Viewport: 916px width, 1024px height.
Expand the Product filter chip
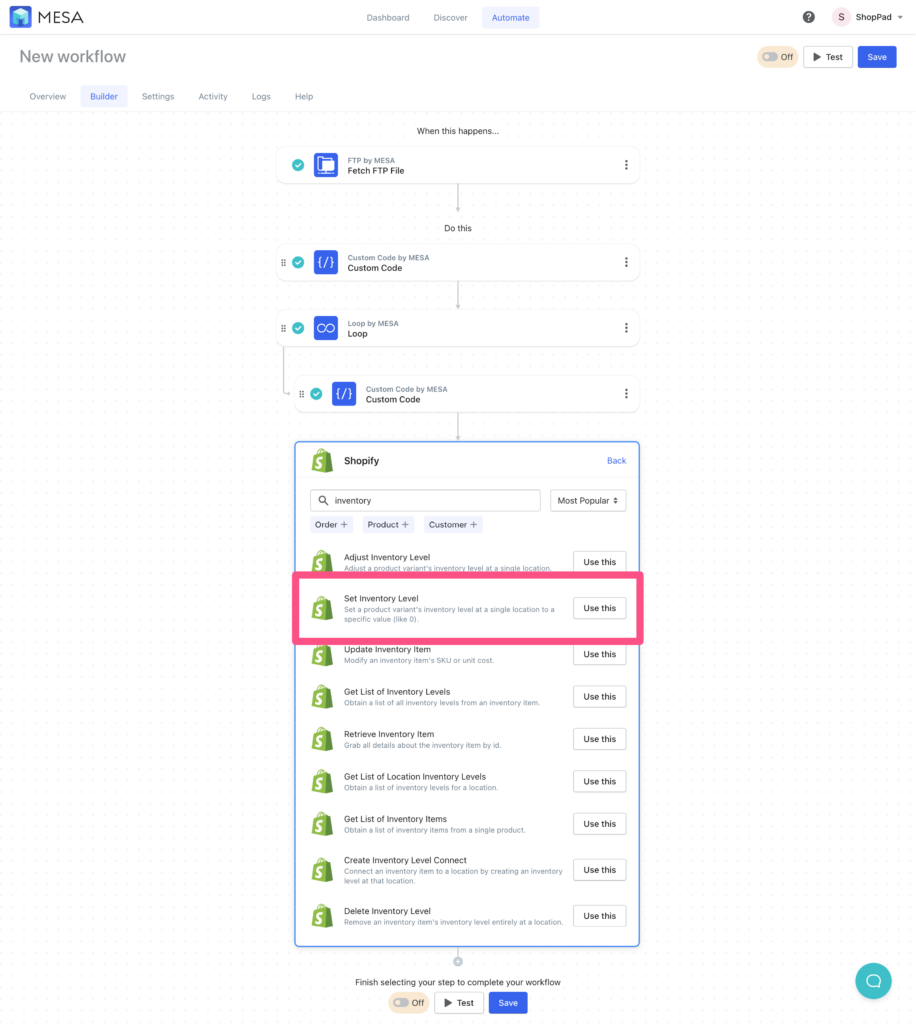click(388, 524)
